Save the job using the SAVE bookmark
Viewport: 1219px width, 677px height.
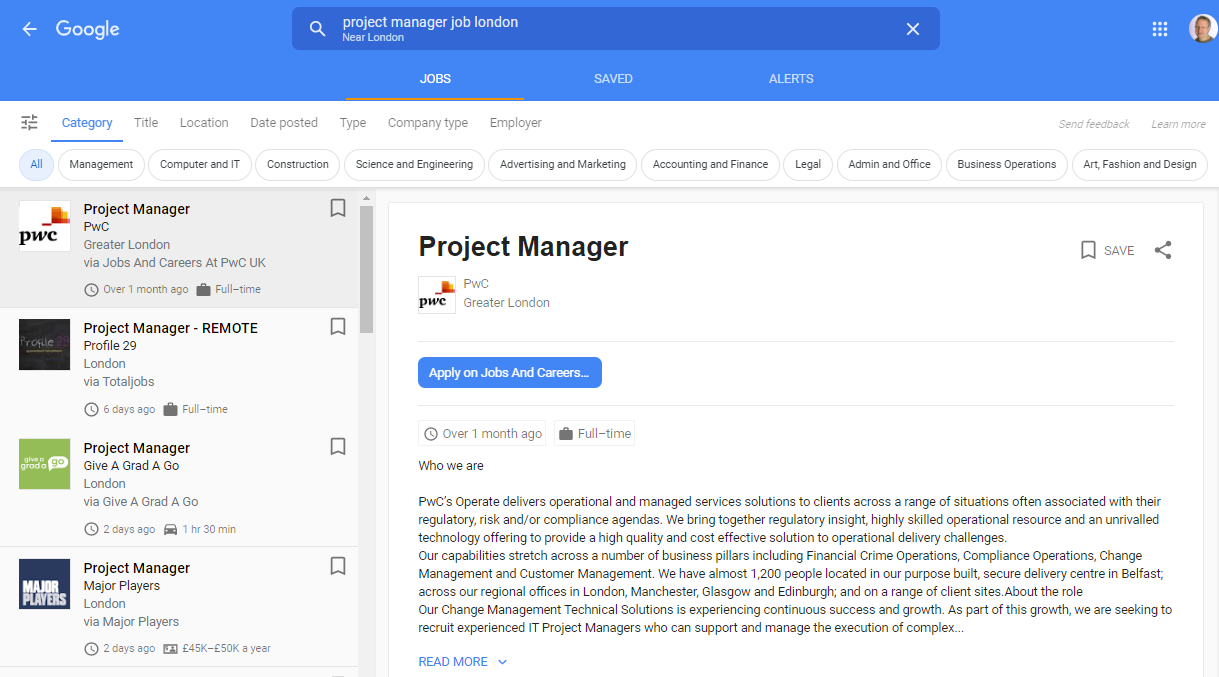[x=1107, y=251]
